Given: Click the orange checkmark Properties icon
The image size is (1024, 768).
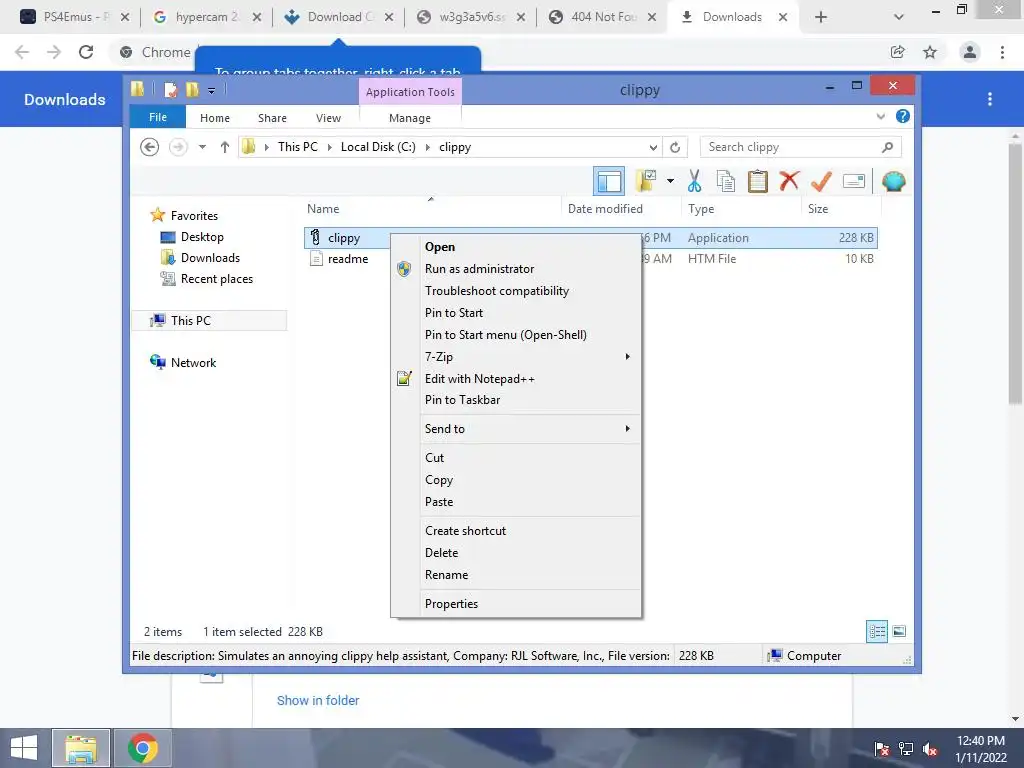Looking at the screenshot, I should coord(821,181).
